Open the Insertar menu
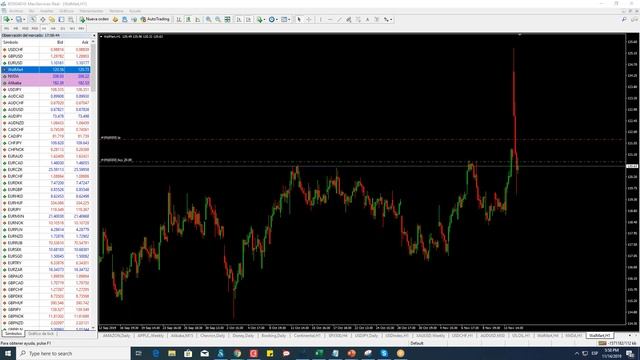 point(47,11)
